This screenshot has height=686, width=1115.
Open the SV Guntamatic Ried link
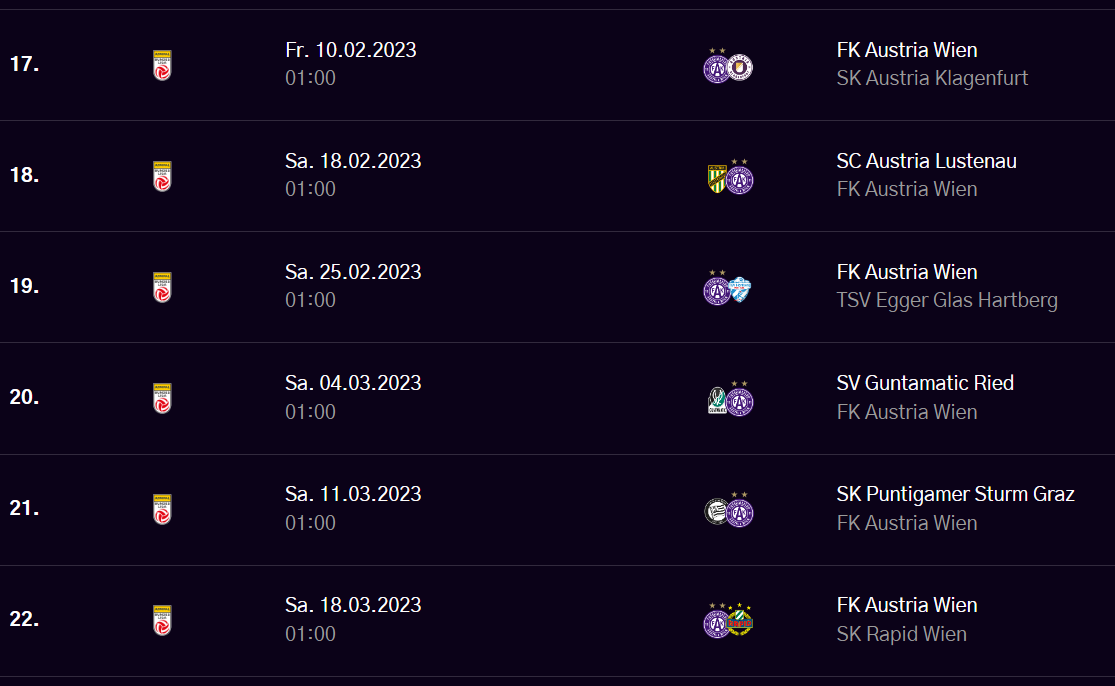(x=925, y=383)
